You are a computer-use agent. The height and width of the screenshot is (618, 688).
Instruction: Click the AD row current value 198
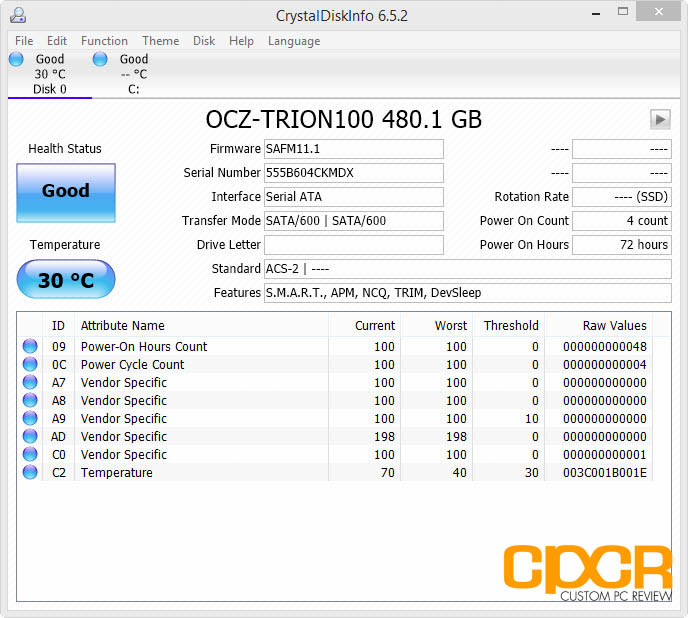[384, 437]
